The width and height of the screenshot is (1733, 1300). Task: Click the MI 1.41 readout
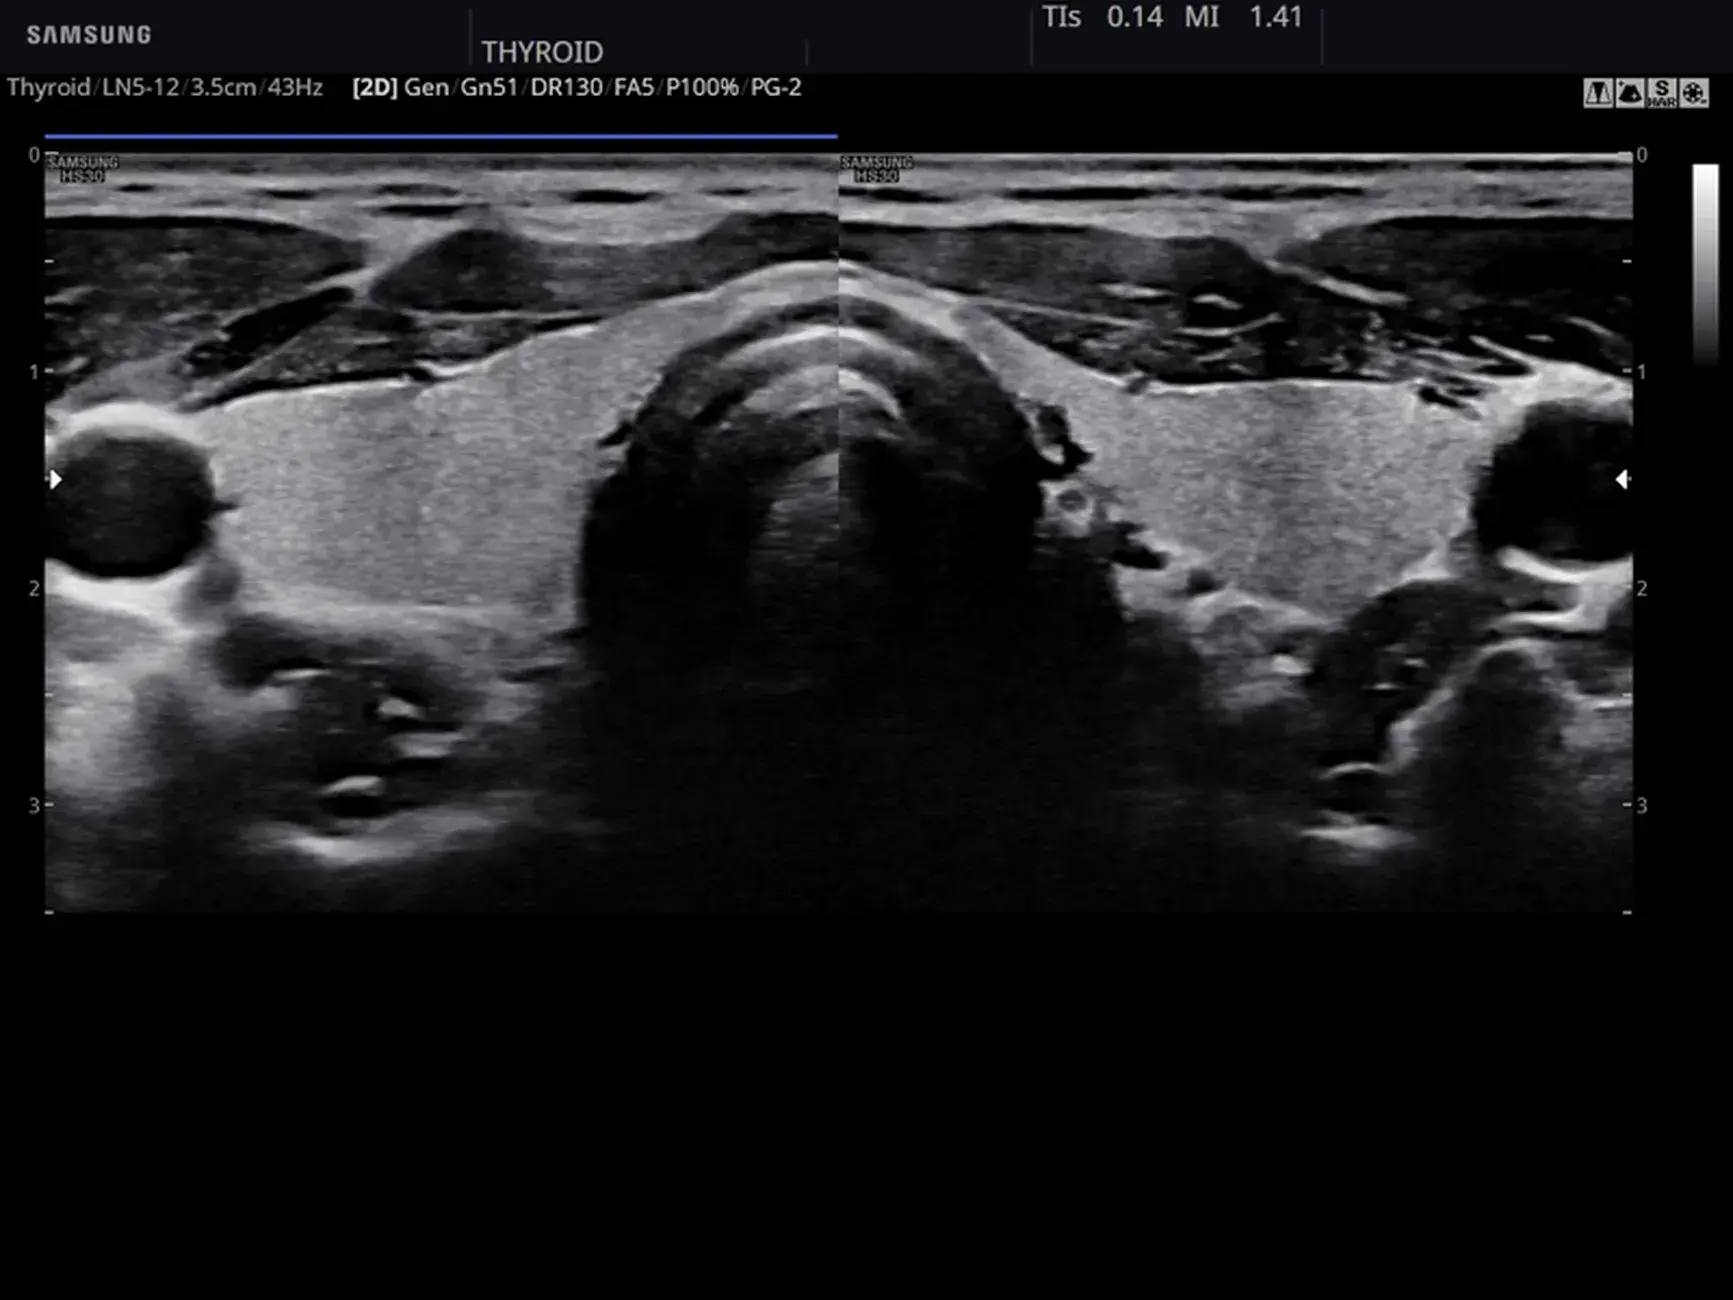[x=1243, y=17]
